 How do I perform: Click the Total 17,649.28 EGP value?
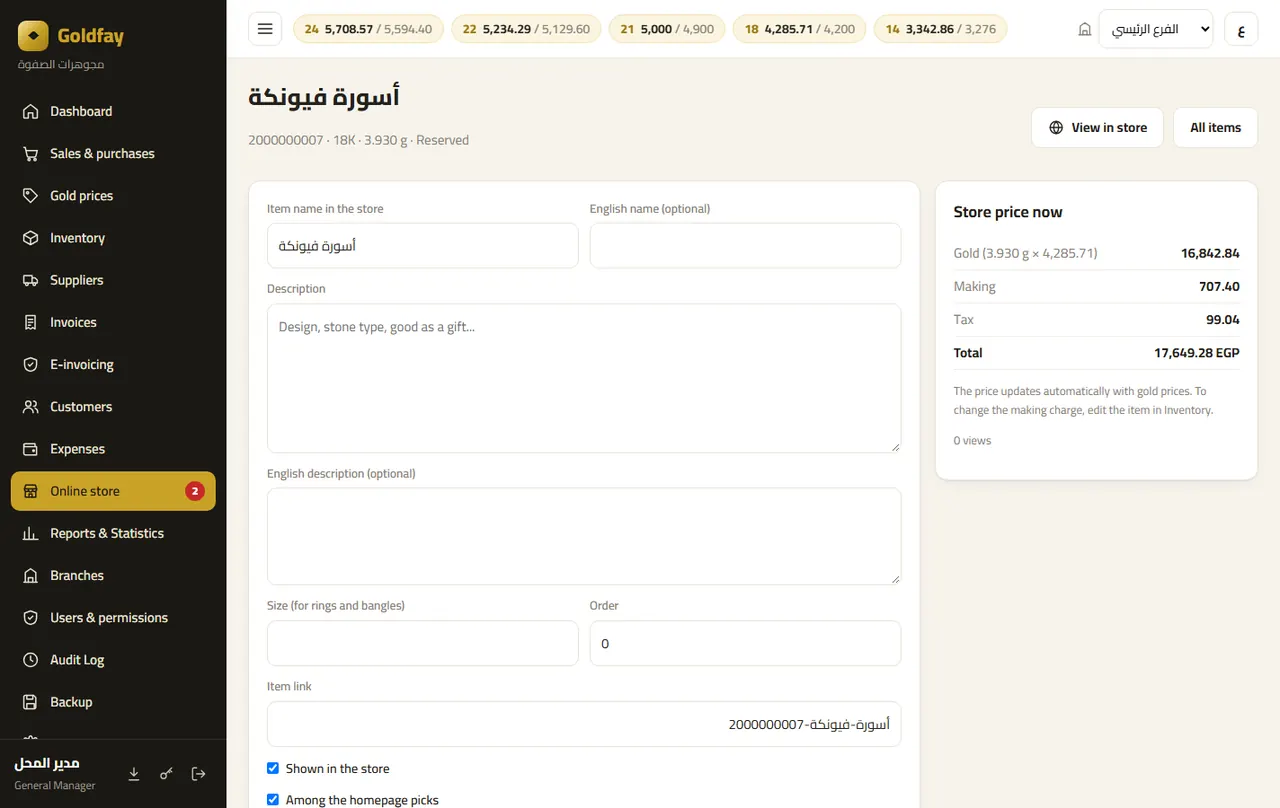1197,353
